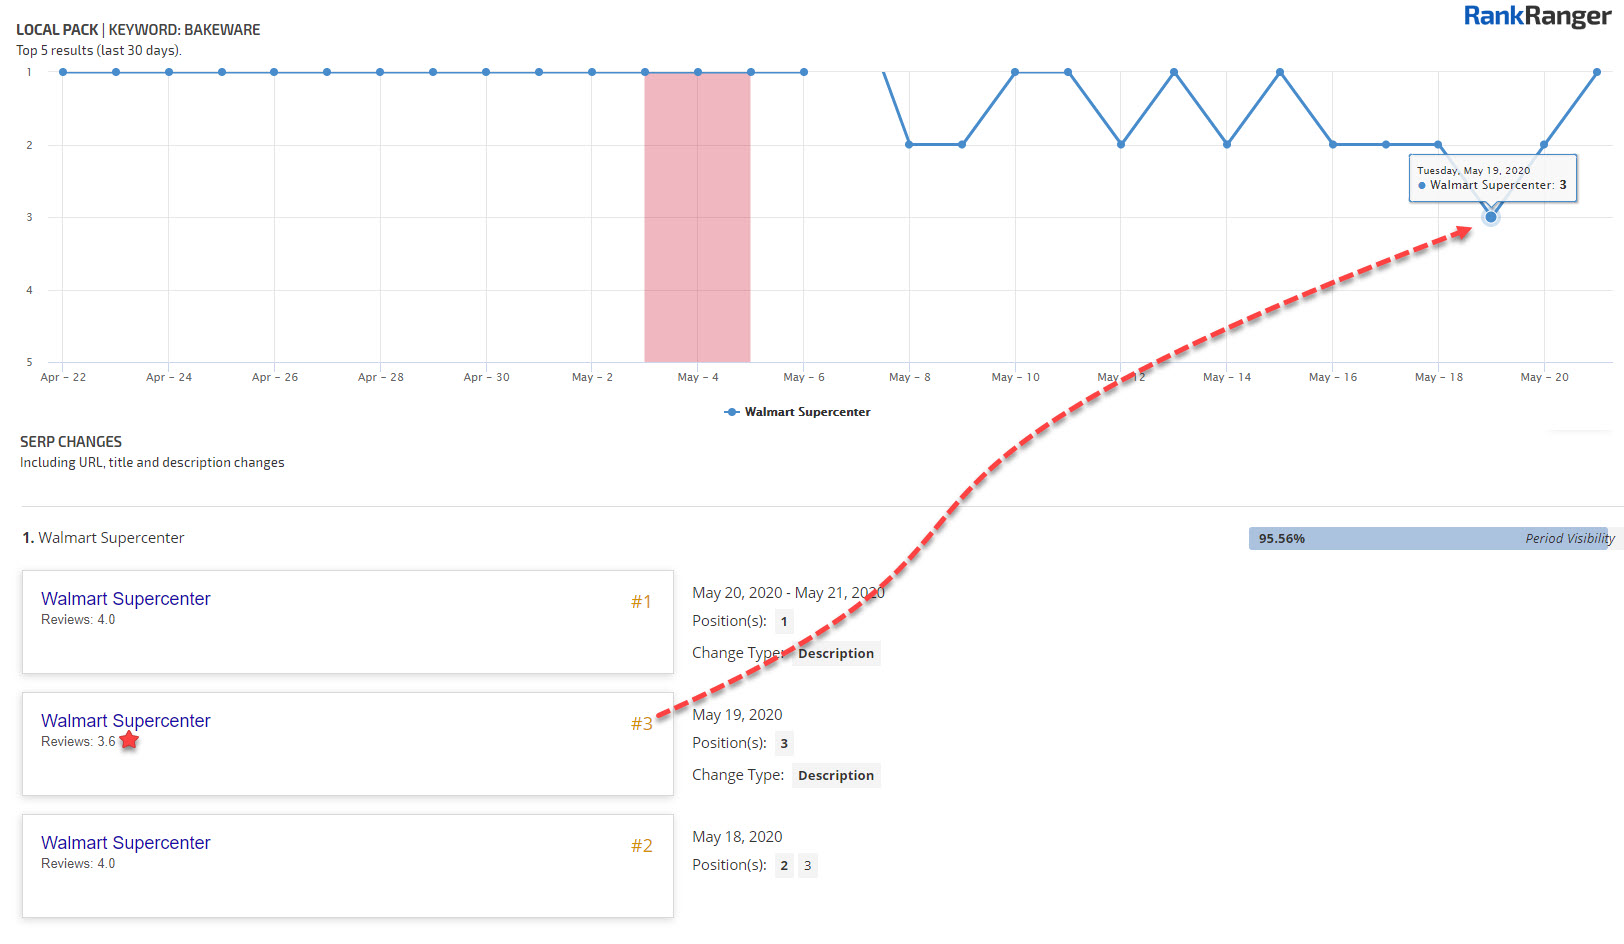Select the May 20 data point

[1544, 144]
